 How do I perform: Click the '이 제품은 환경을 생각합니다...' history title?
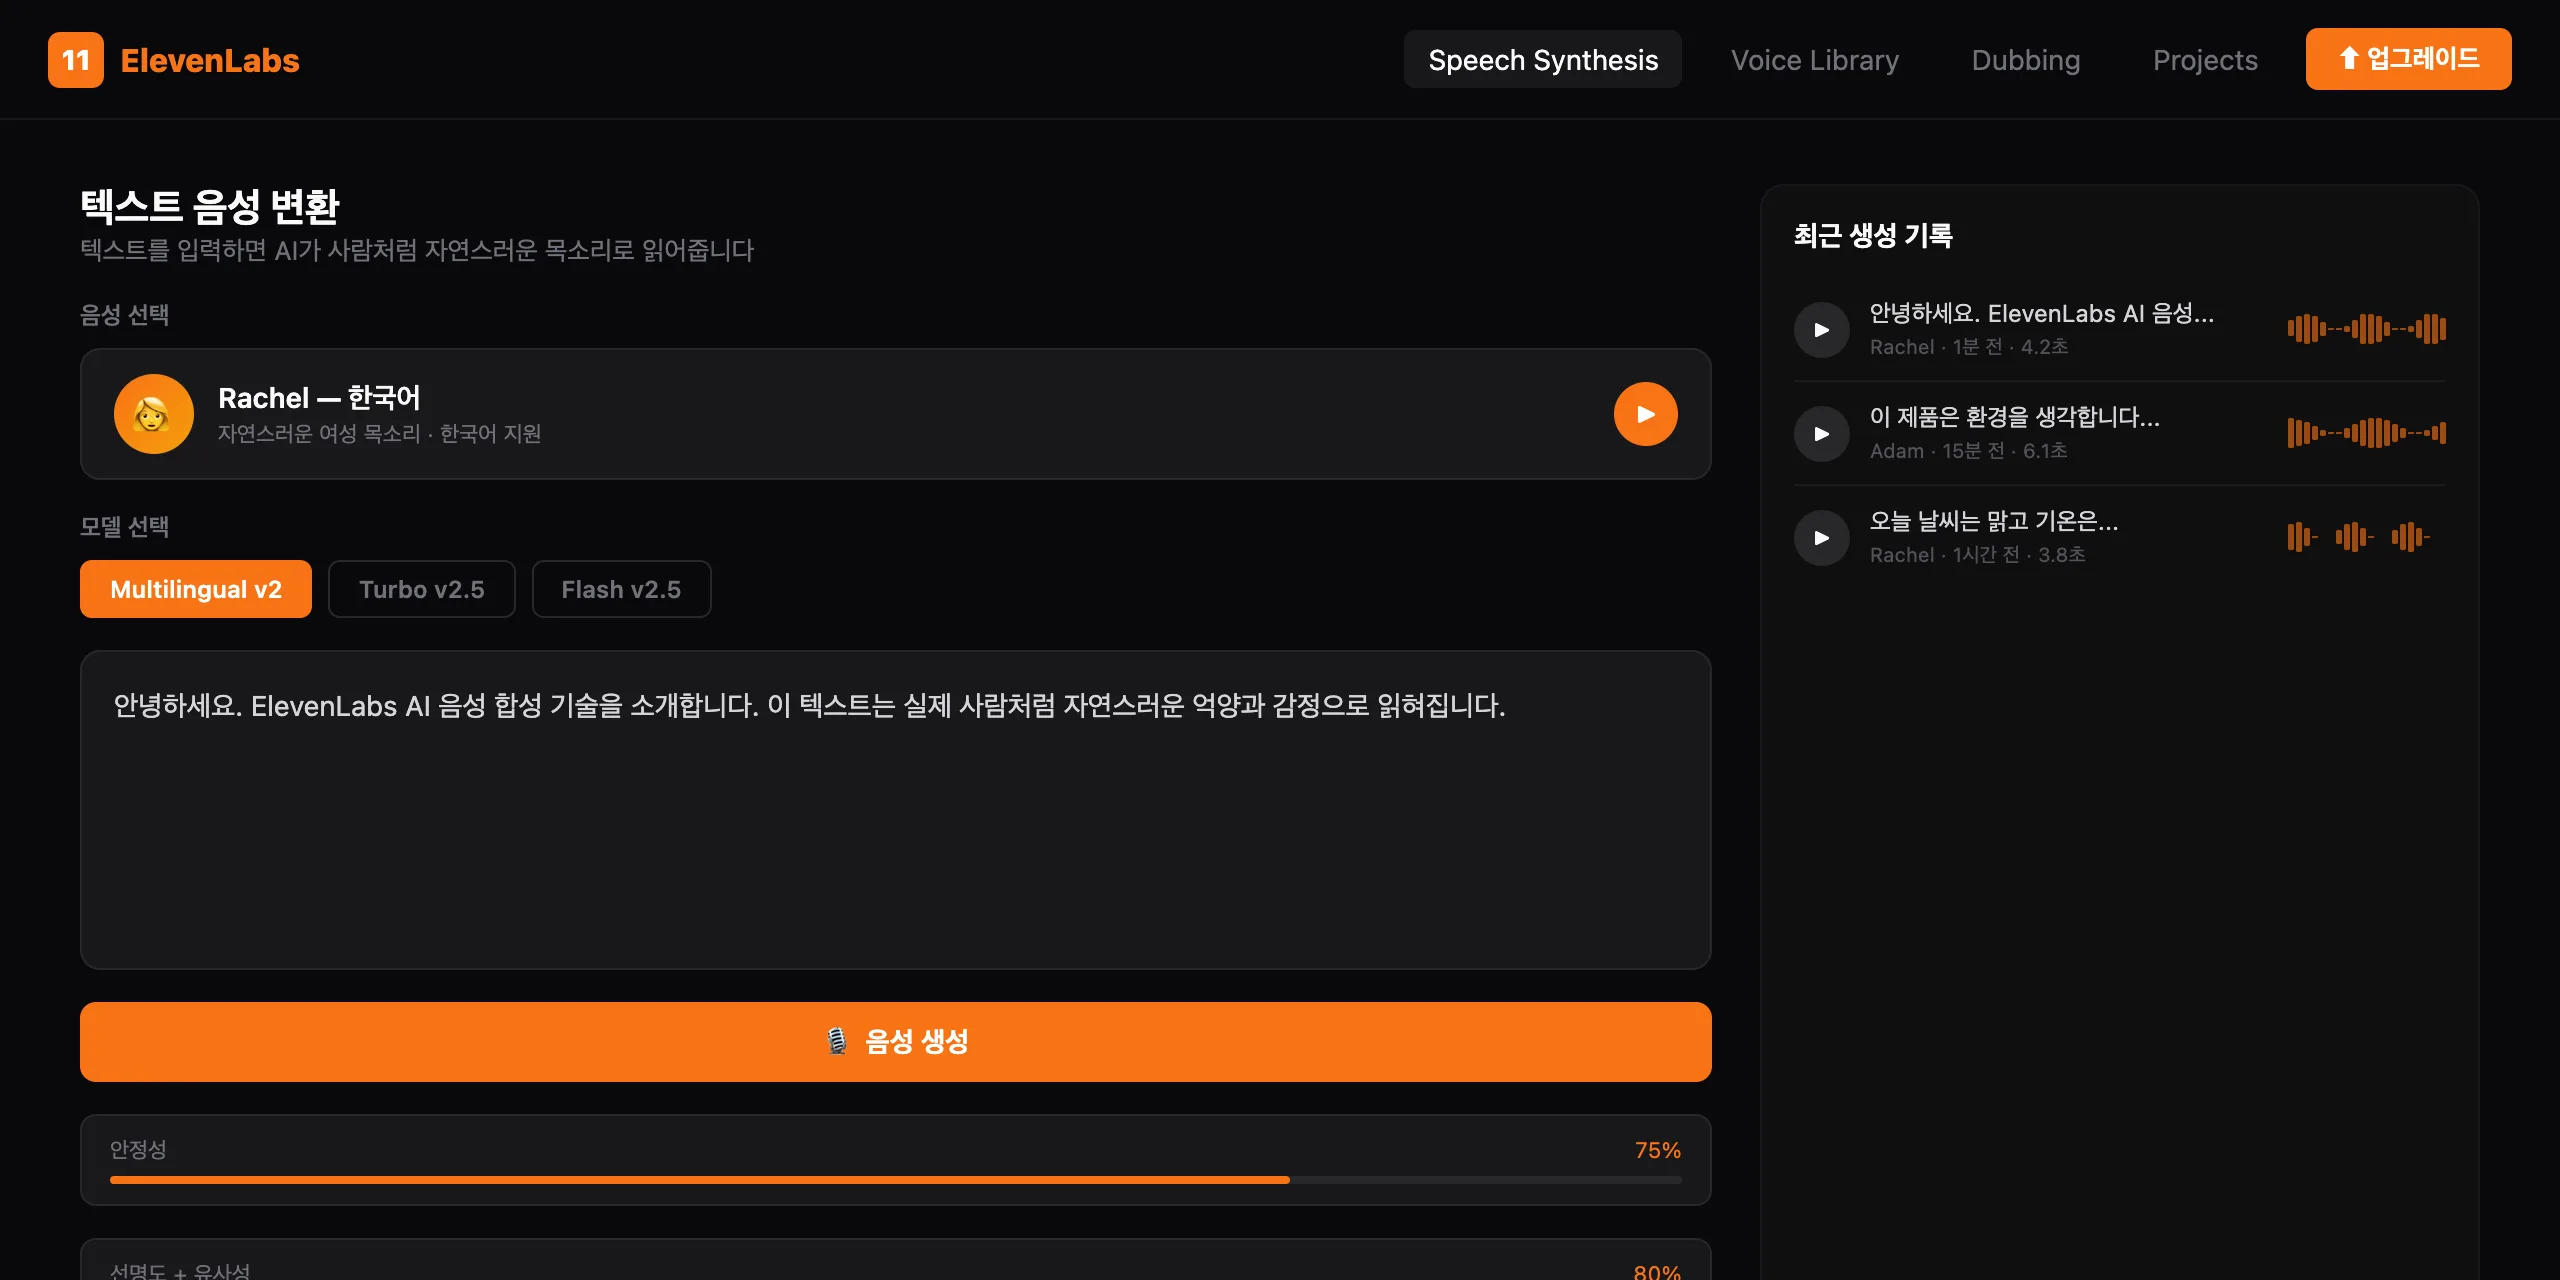tap(2015, 417)
